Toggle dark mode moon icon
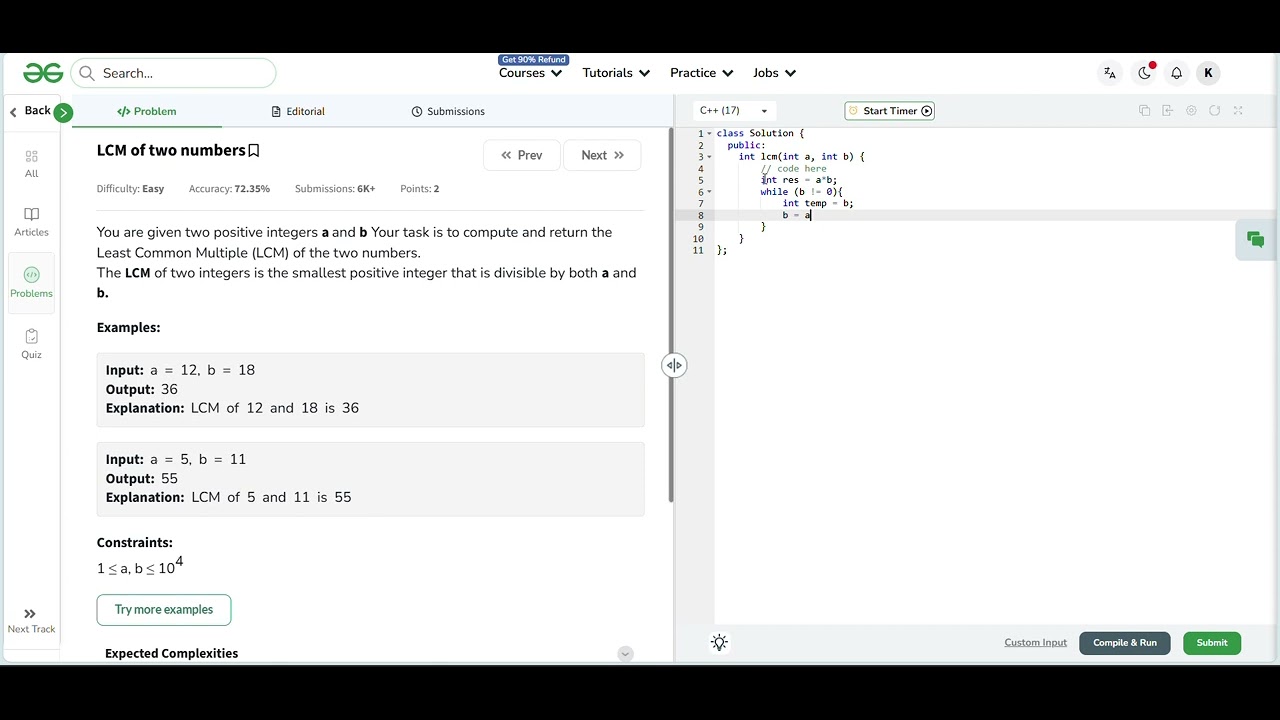This screenshot has width=1280, height=720. 1144,73
